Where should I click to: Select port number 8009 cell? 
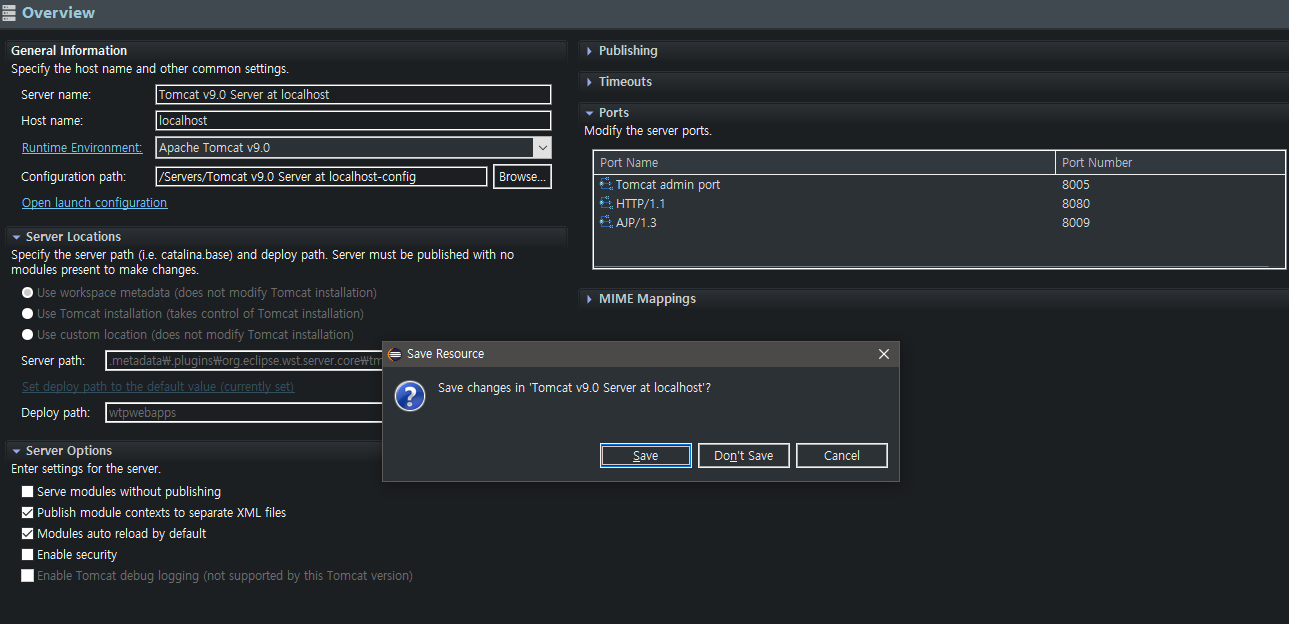tap(1076, 223)
